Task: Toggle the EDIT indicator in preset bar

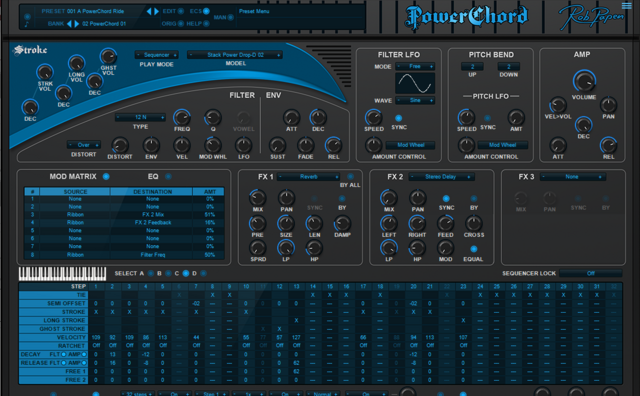Action: pos(180,11)
